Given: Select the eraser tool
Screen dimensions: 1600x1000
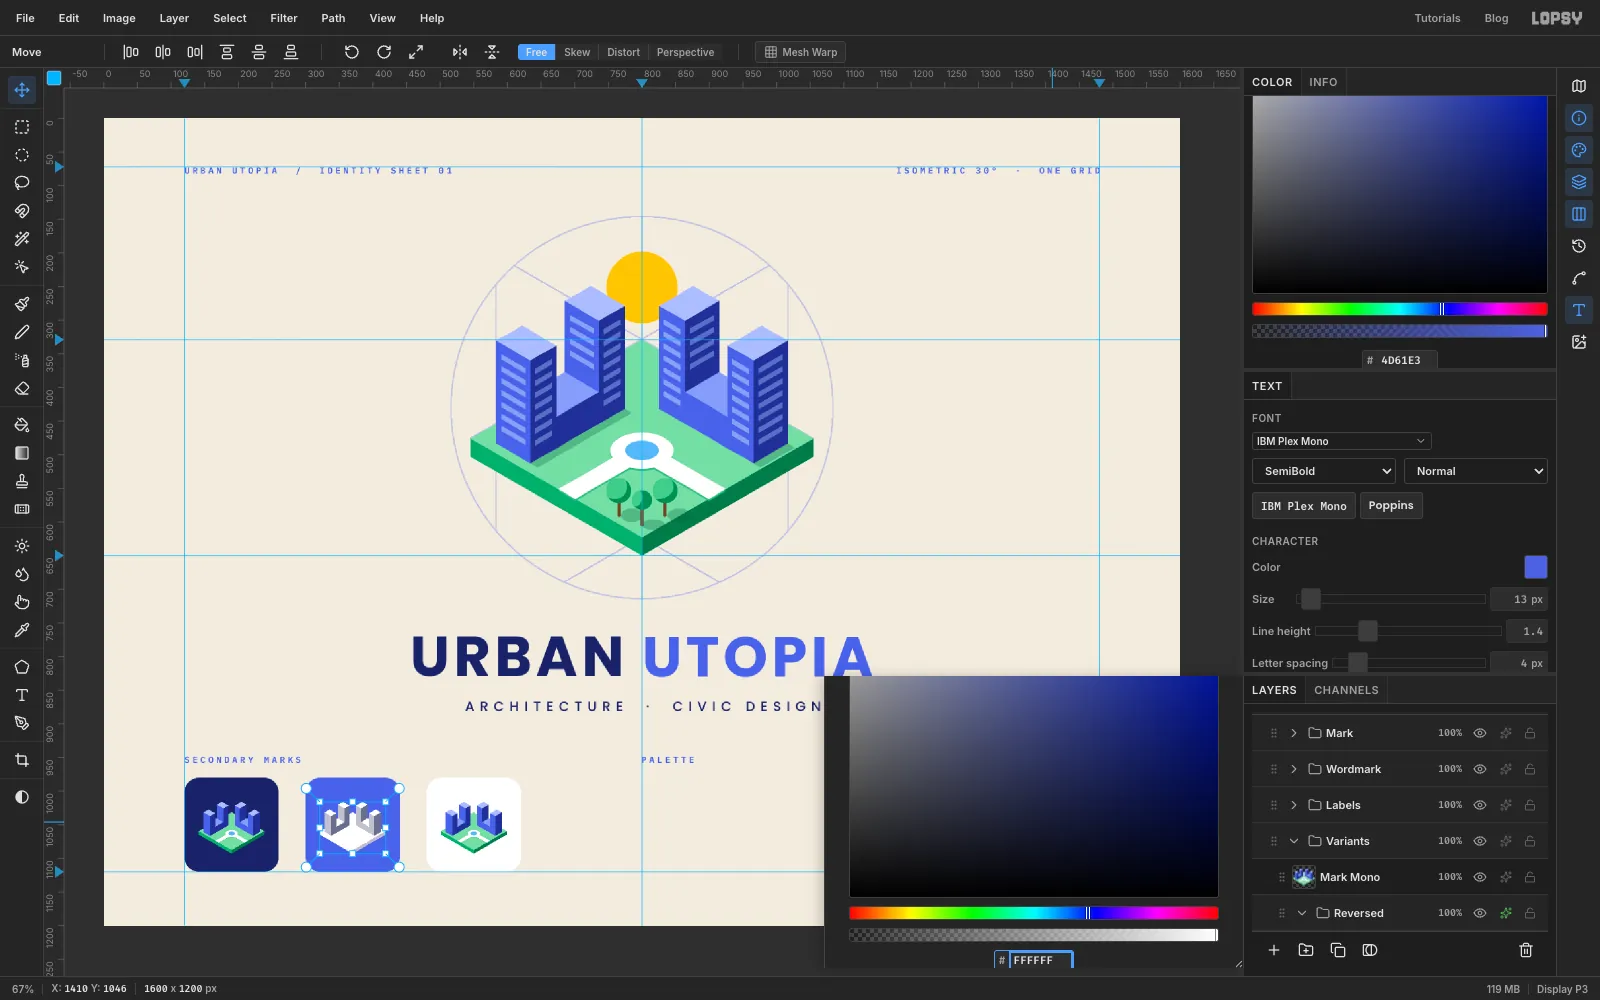Looking at the screenshot, I should coord(22,389).
